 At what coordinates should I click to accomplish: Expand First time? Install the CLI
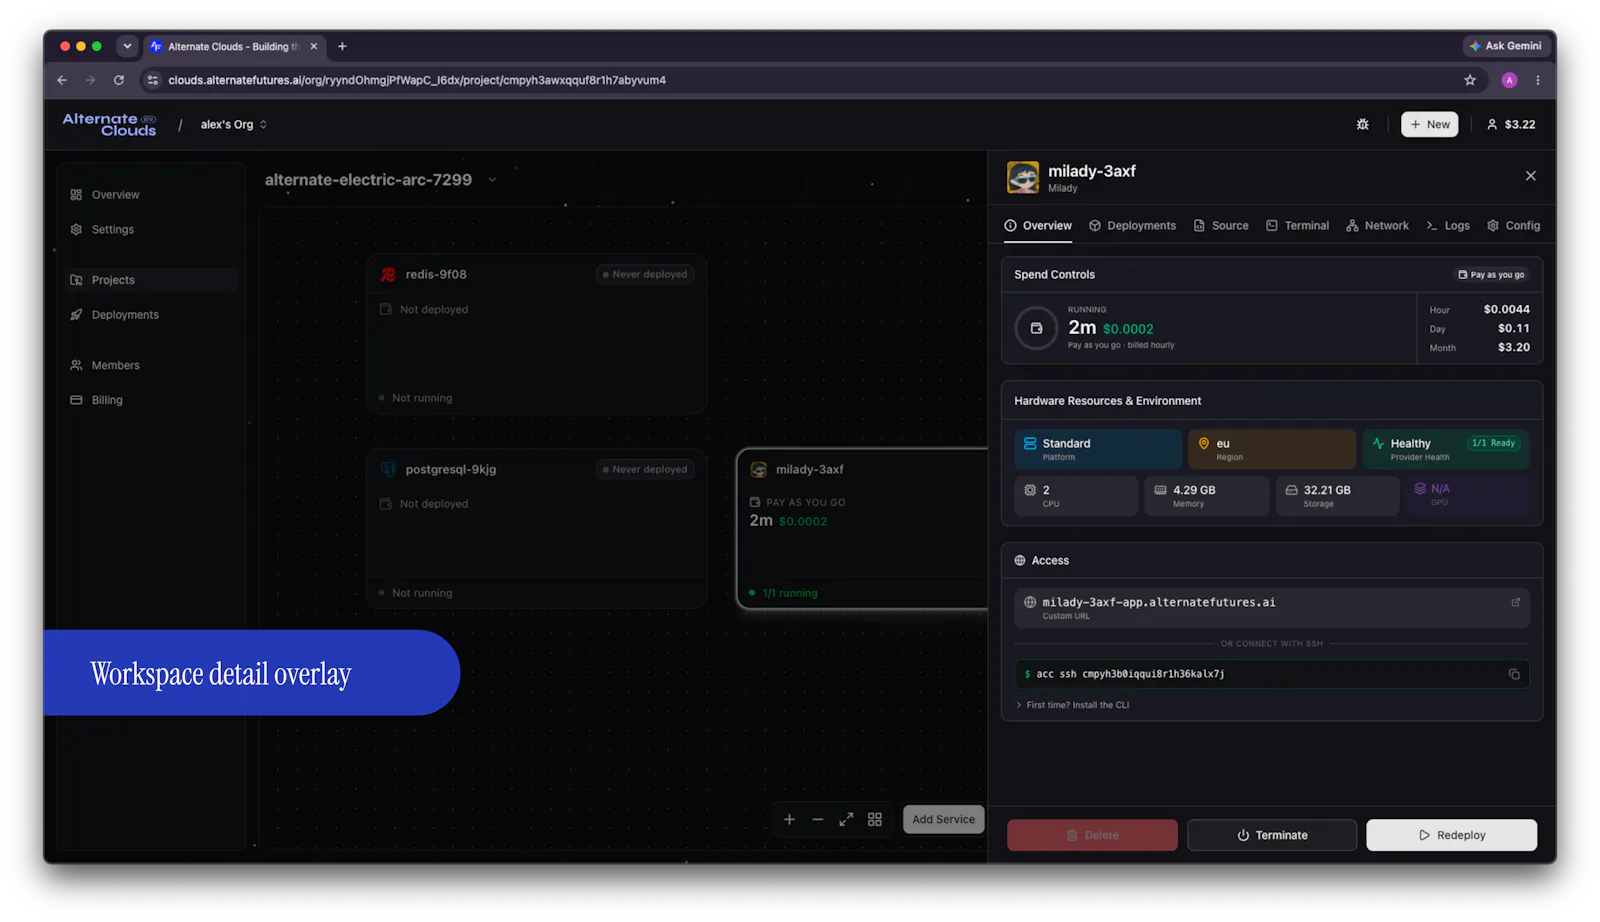click(1072, 705)
